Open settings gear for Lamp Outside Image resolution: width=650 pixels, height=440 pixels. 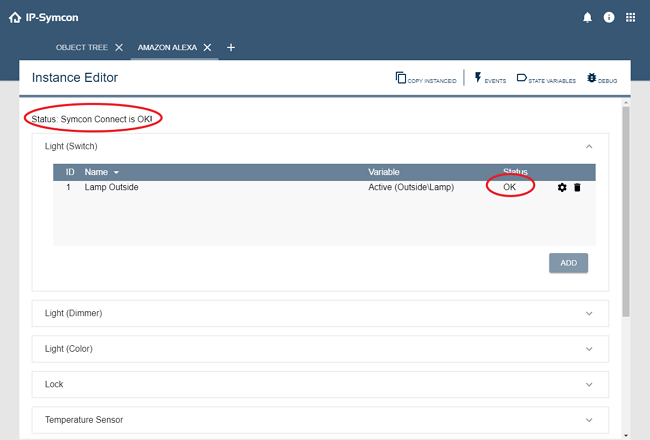point(562,187)
